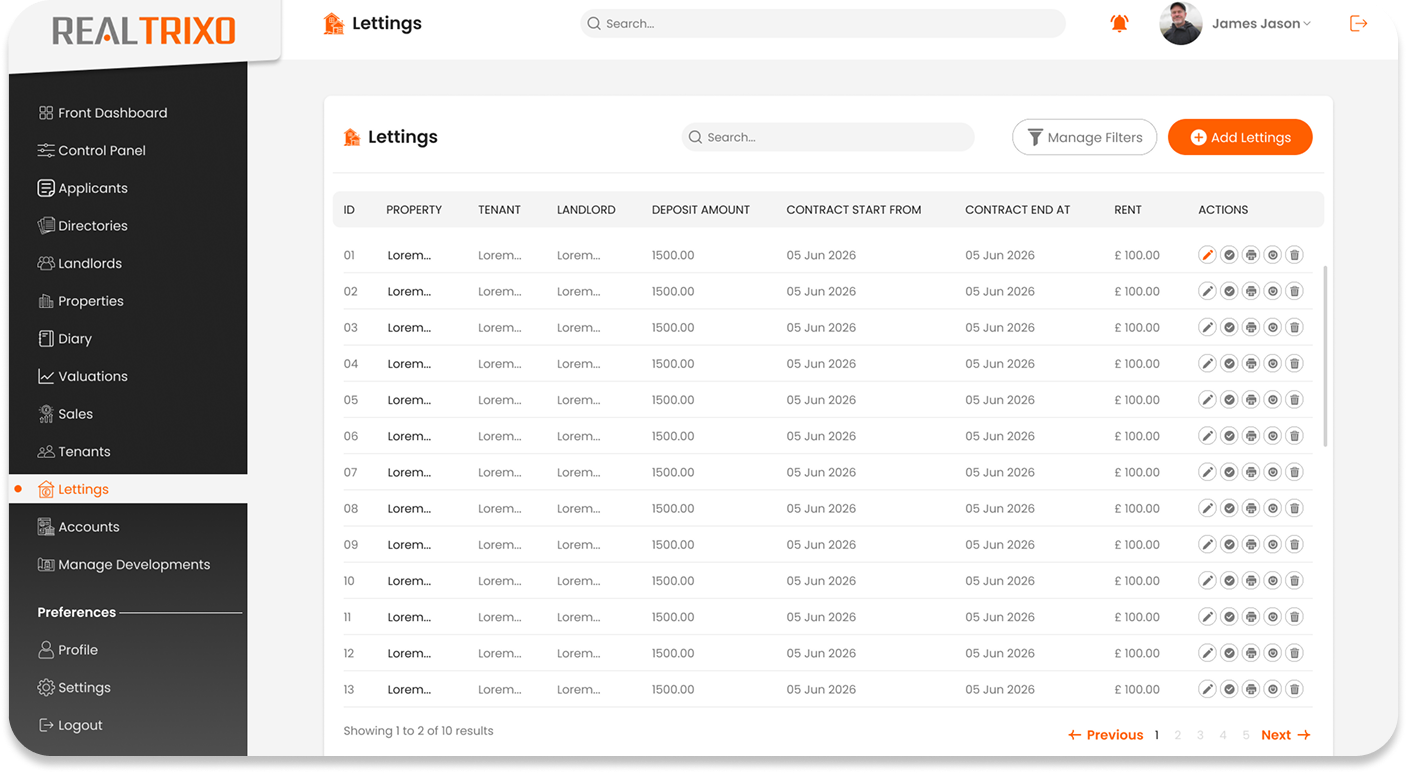Print letting row 12
1407x774 pixels.
click(x=1251, y=653)
